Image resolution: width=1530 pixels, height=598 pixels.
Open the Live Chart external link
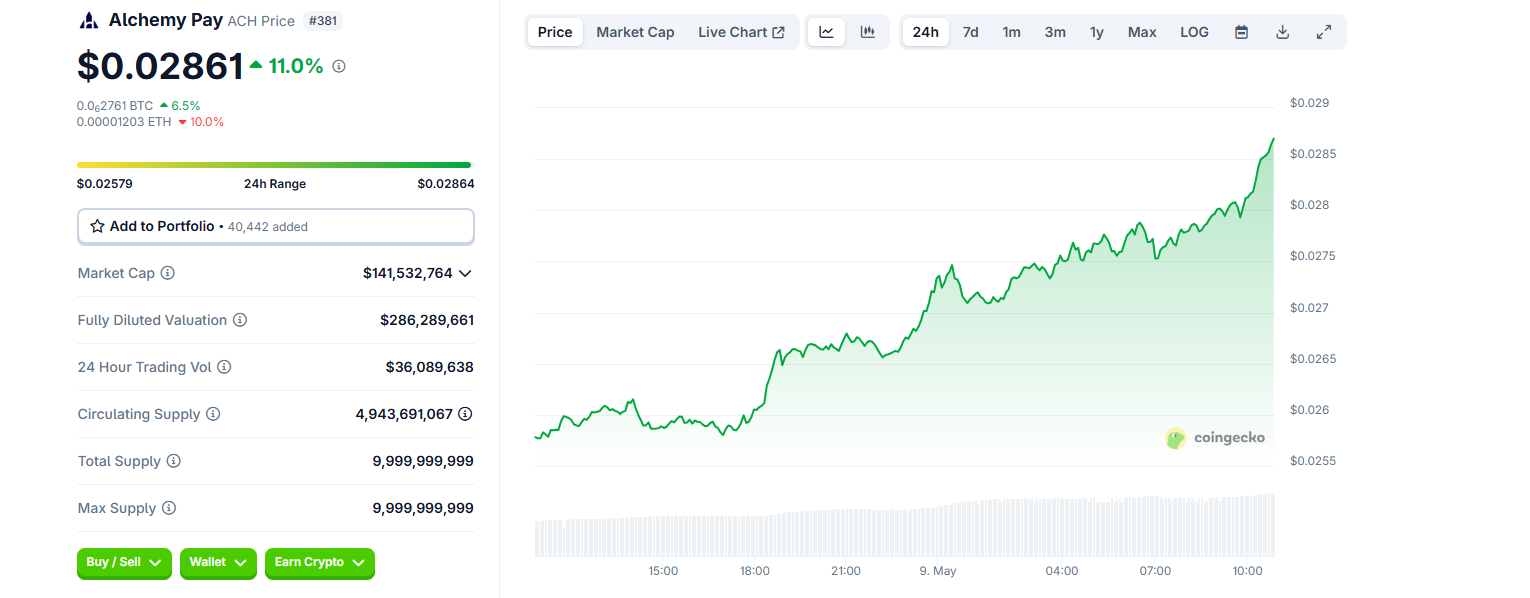click(741, 32)
